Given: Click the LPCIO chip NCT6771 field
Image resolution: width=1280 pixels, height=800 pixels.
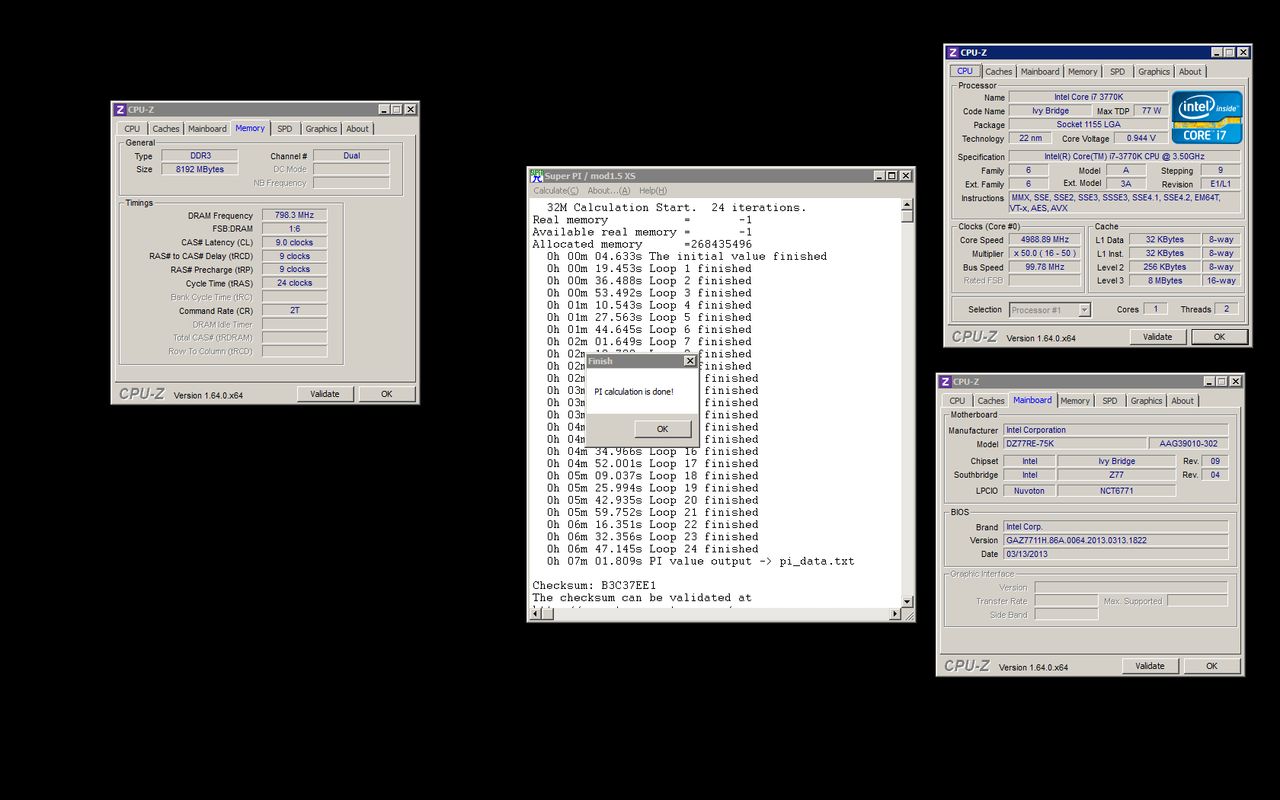Looking at the screenshot, I should tap(1116, 491).
